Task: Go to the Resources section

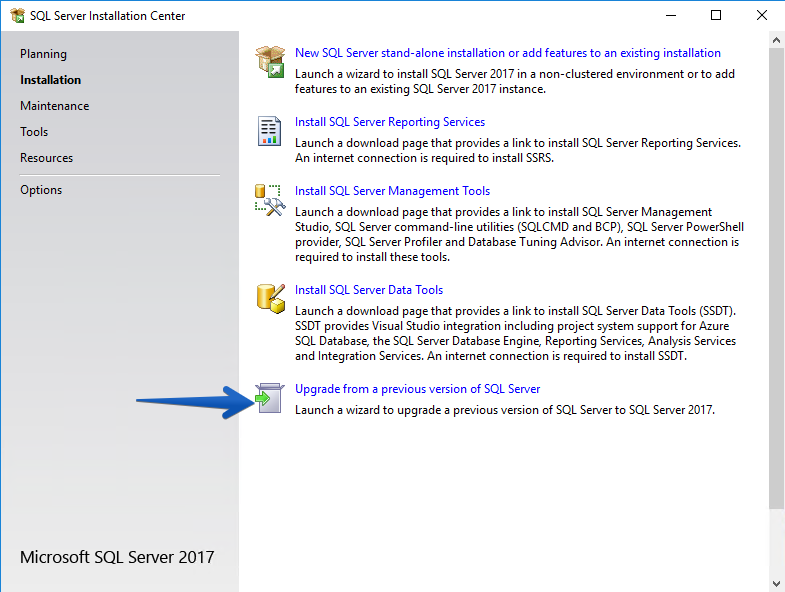Action: pyautogui.click(x=47, y=158)
